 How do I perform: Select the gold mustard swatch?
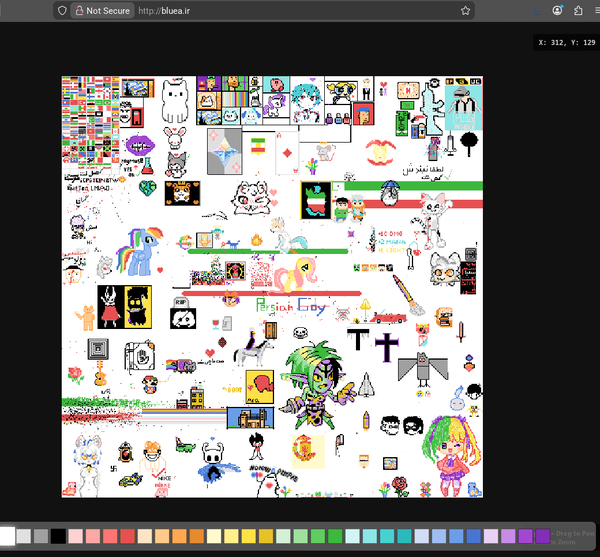click(x=266, y=536)
